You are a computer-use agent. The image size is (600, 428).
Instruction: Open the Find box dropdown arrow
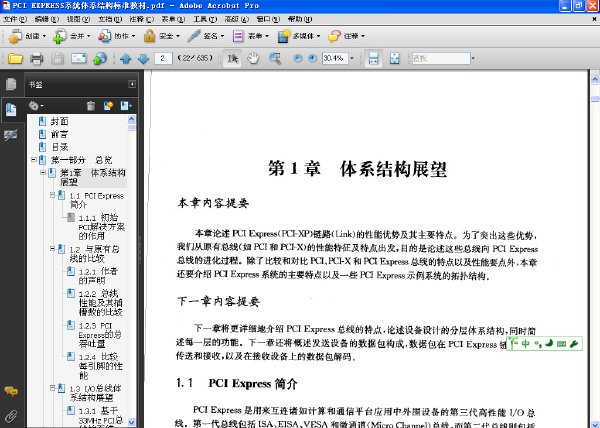(x=473, y=58)
